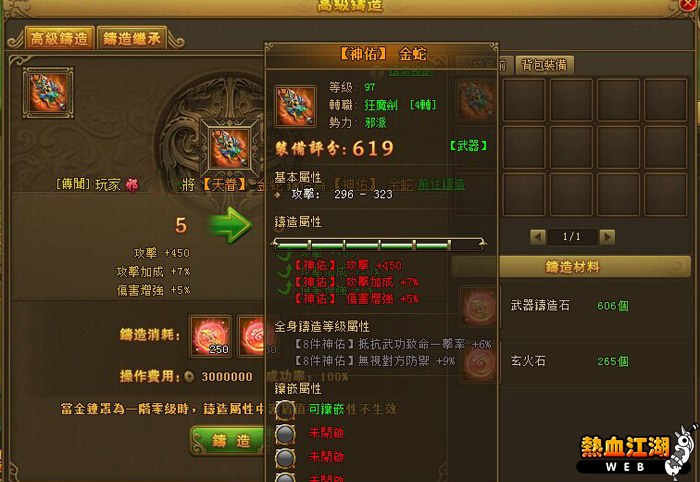The width and height of the screenshot is (700, 482).
Task: Click the forging attribute progress bar
Action: point(379,245)
